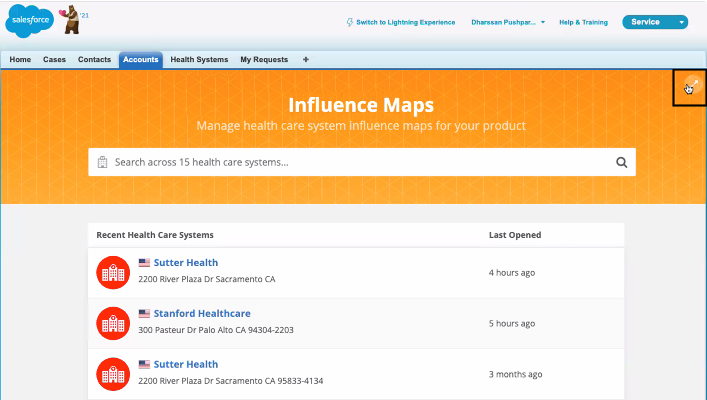The height and width of the screenshot is (400, 707).
Task: Open Help & Training link
Action: click(x=583, y=22)
